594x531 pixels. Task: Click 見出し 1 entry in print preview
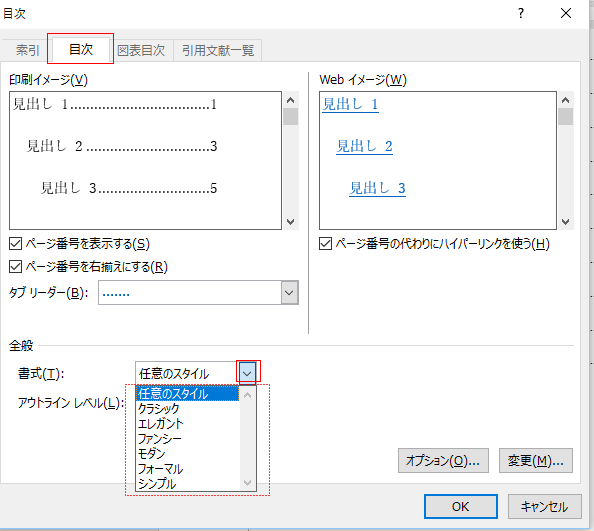(x=115, y=104)
